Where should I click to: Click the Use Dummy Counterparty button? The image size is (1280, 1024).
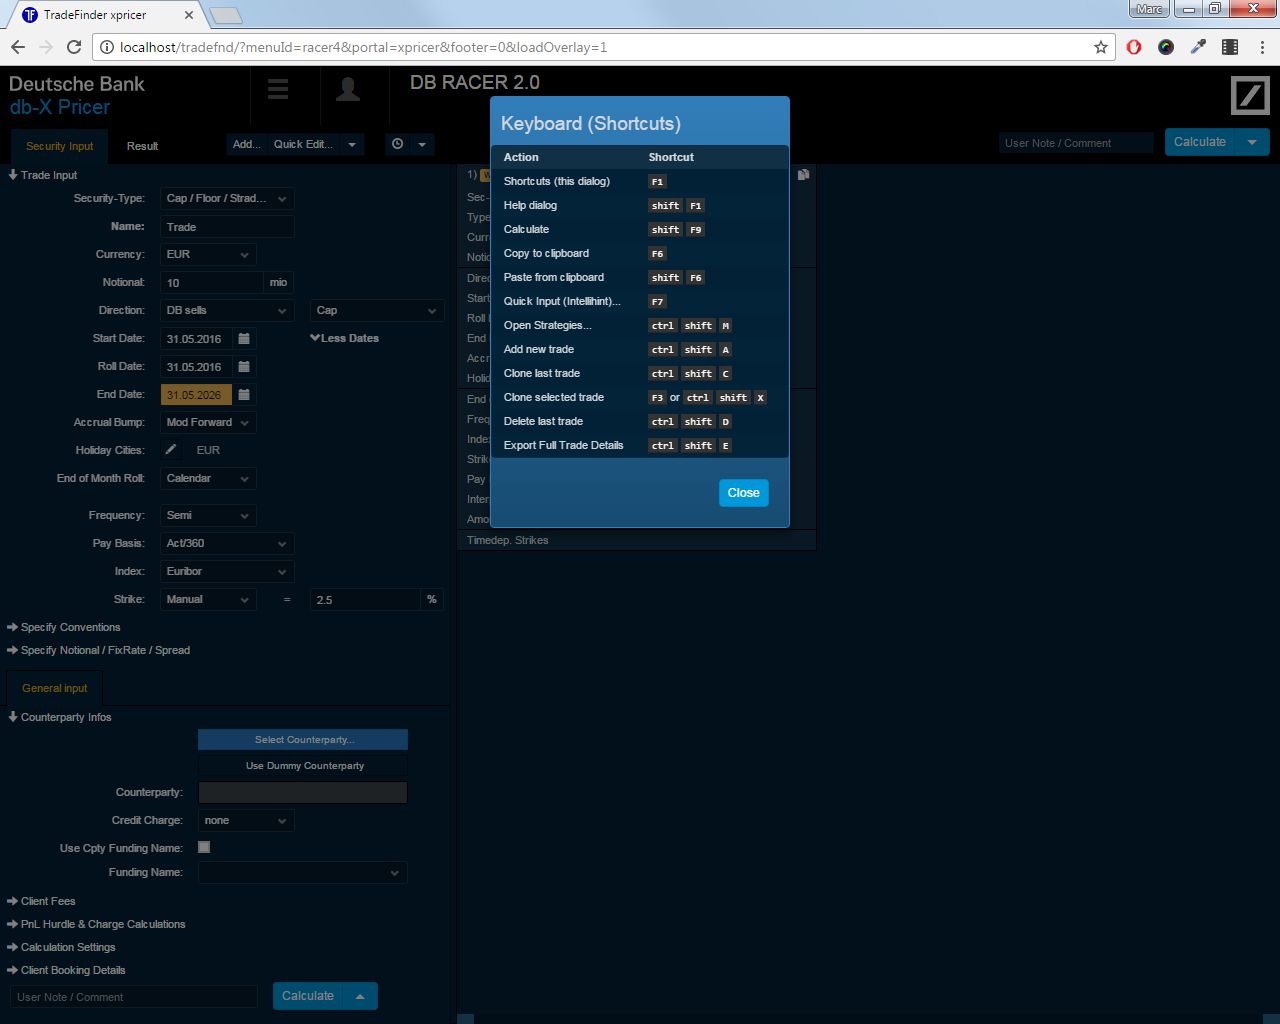click(304, 766)
